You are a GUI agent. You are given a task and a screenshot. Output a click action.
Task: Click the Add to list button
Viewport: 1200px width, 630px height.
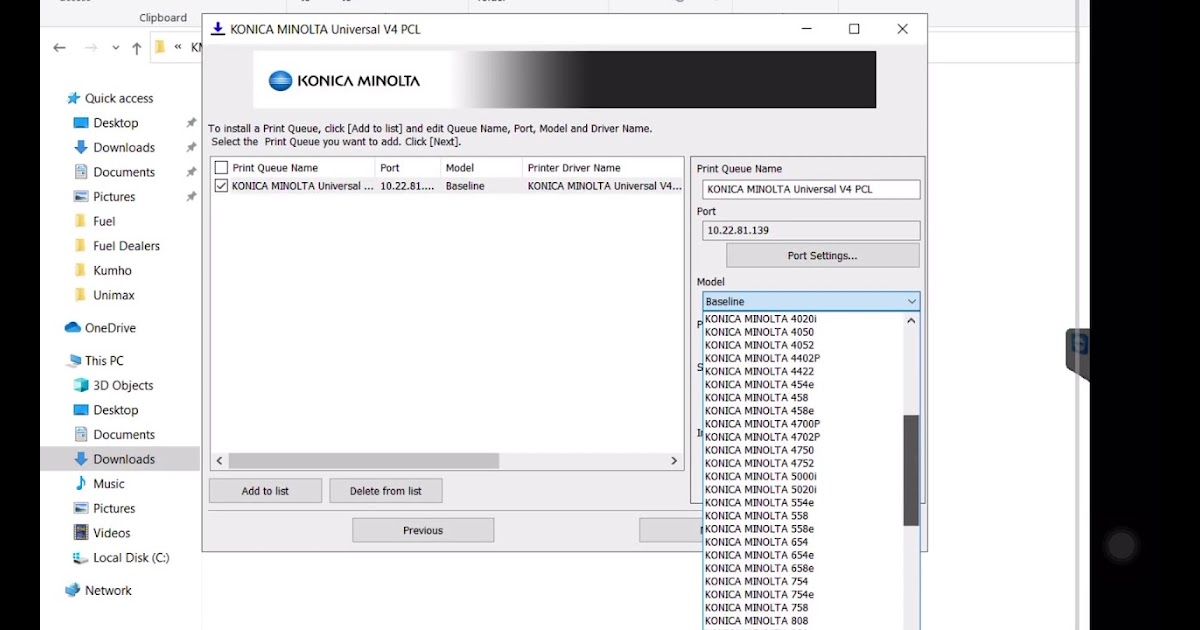point(265,491)
